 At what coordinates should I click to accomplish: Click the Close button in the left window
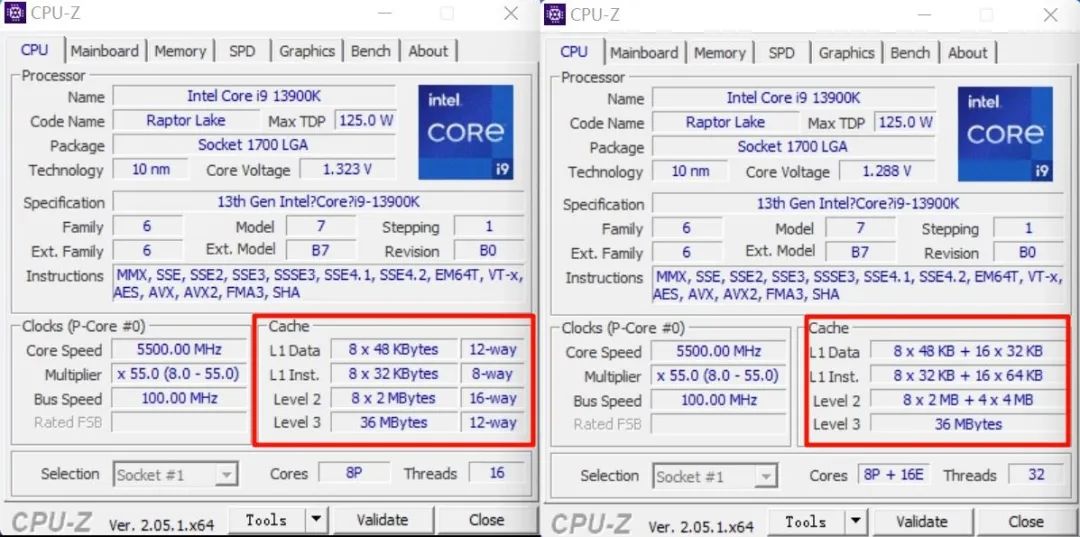click(486, 520)
